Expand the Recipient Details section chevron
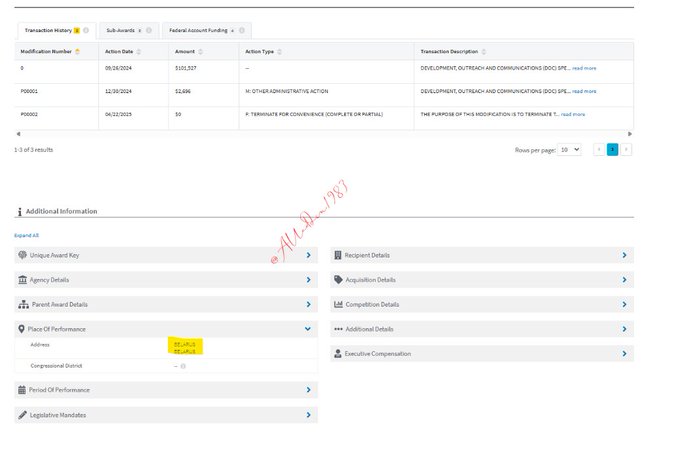 tap(624, 255)
